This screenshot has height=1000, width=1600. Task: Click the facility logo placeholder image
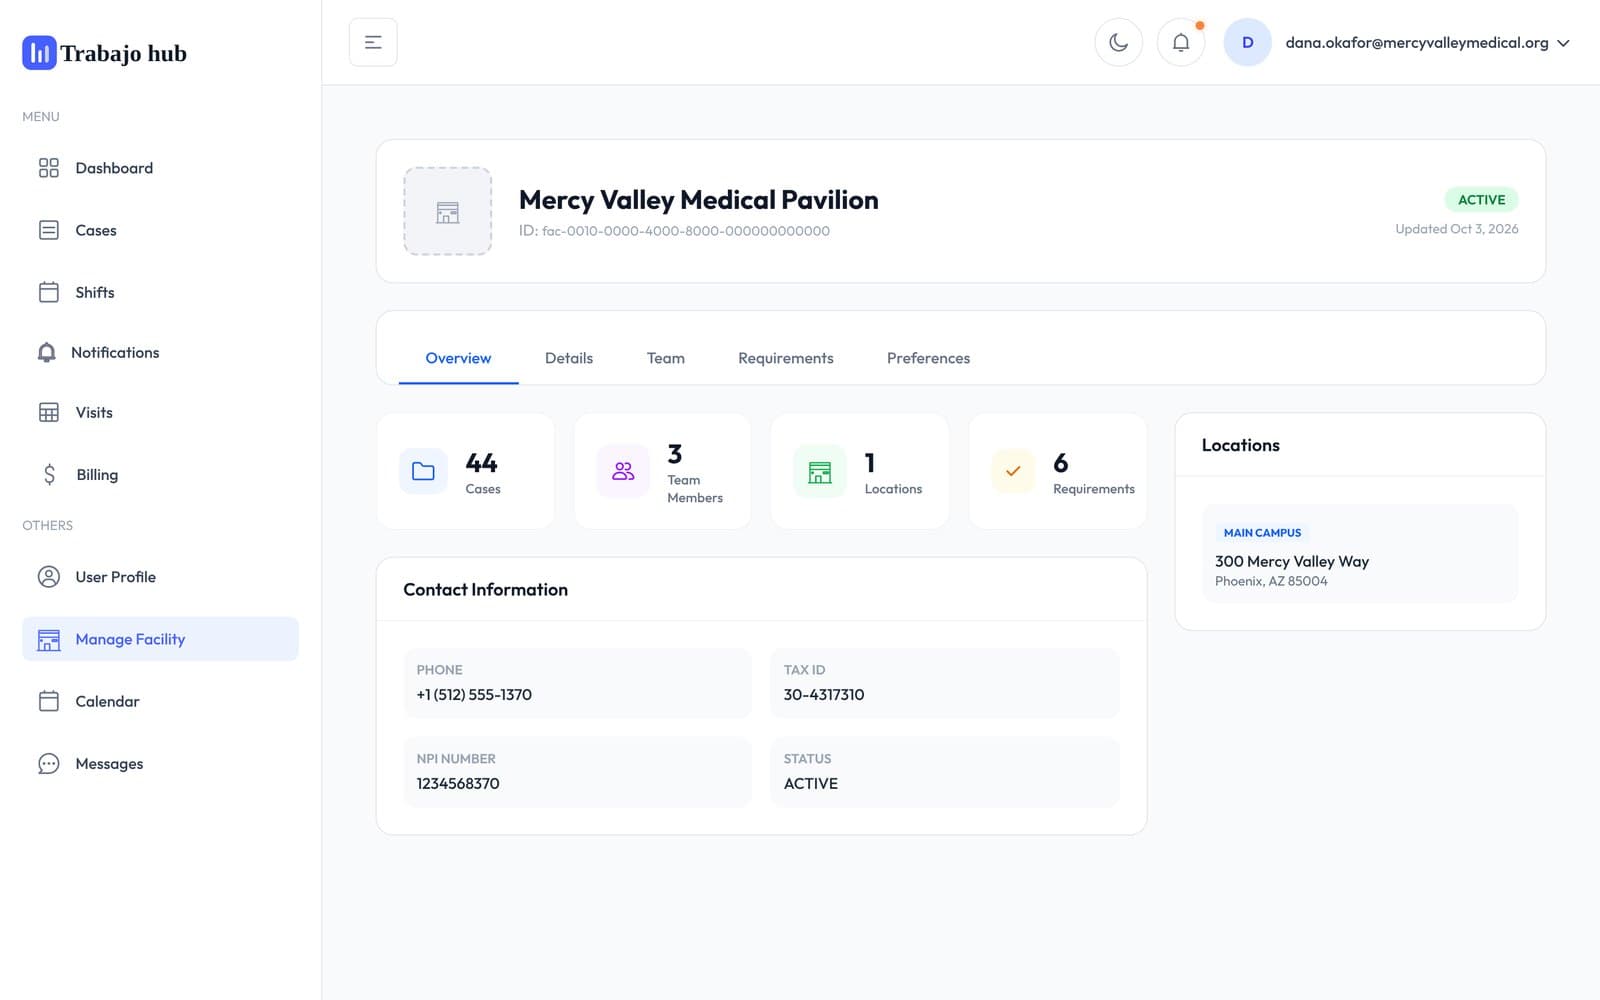(x=447, y=211)
